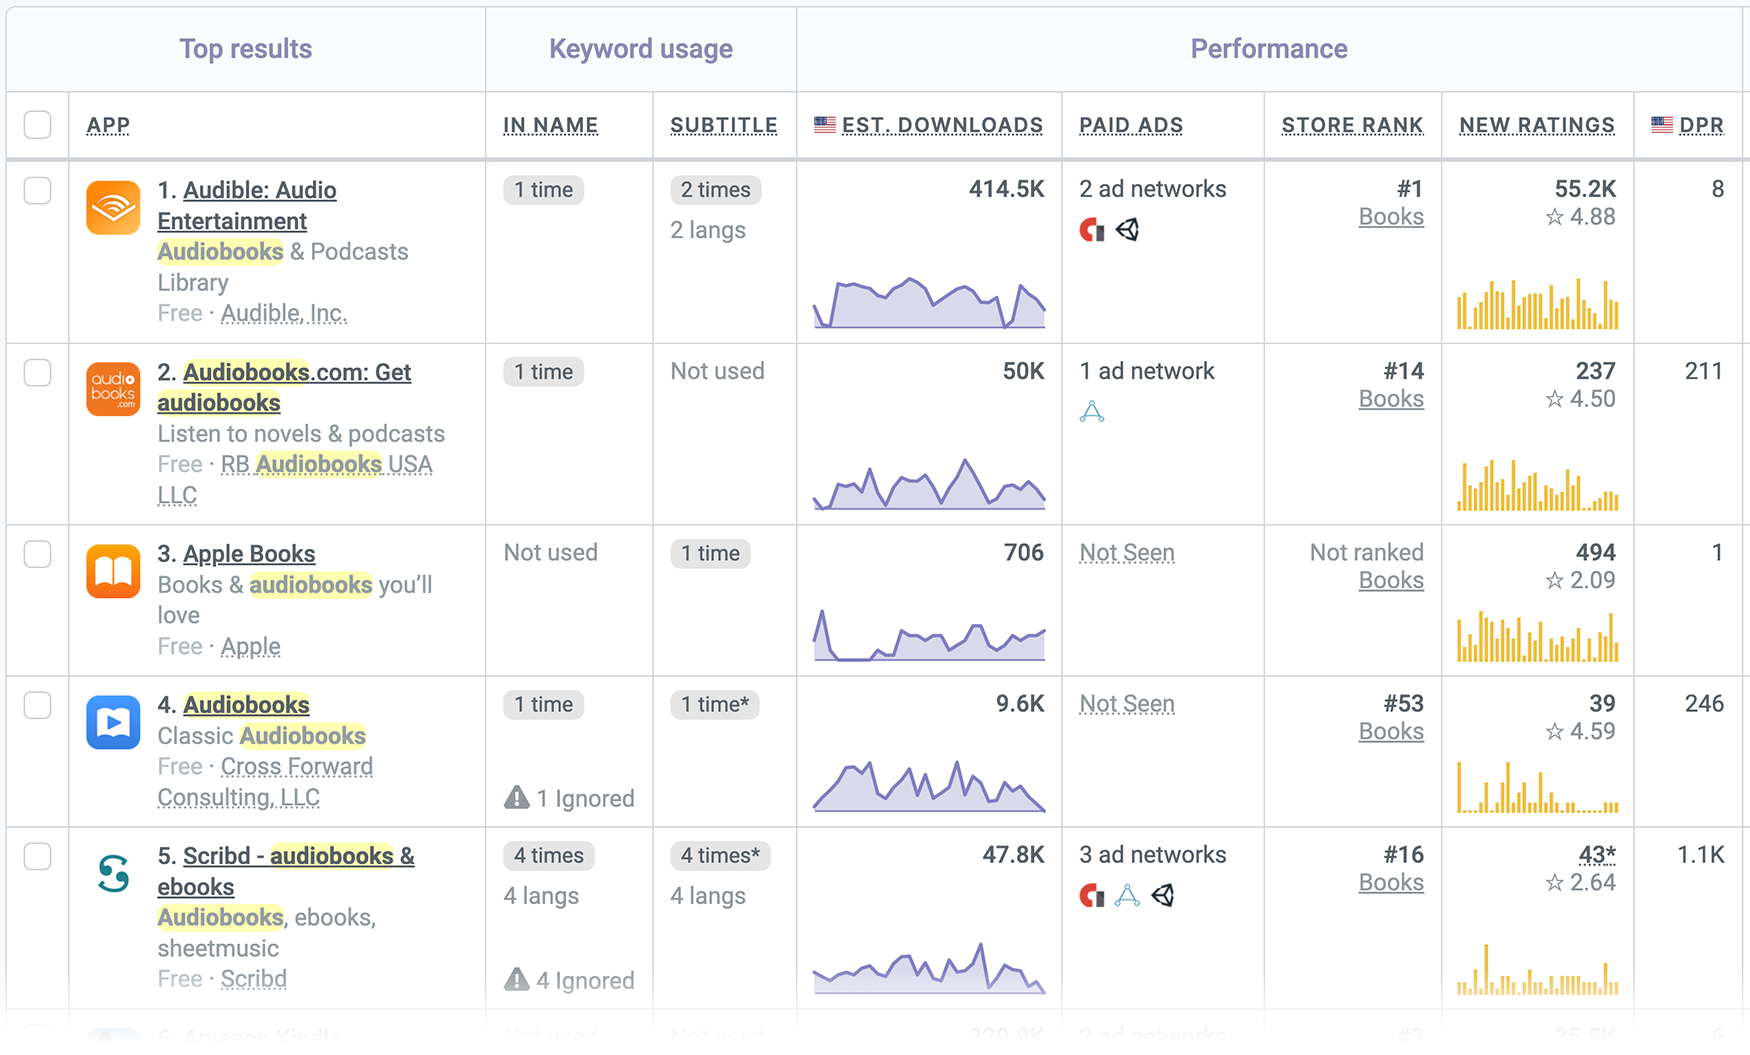Sort by DPR column header

pos(1701,125)
